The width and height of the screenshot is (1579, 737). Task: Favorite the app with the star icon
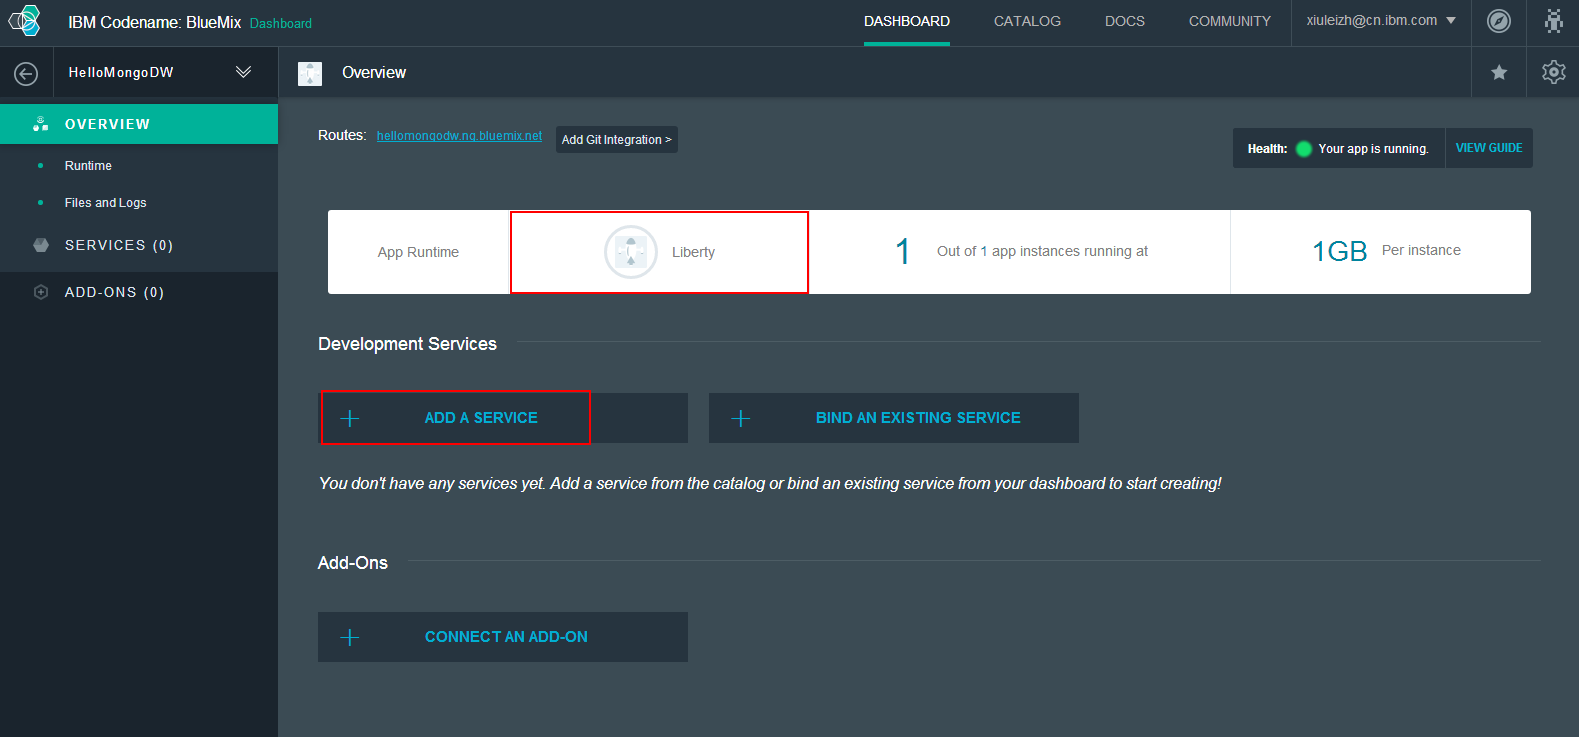(1499, 72)
